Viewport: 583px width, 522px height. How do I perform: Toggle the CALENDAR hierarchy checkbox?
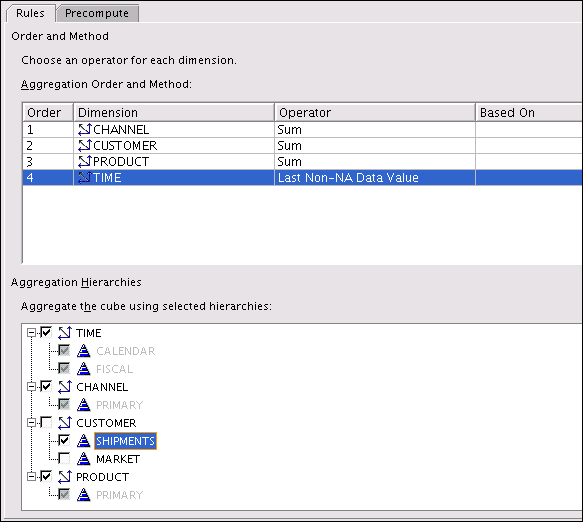click(x=64, y=350)
